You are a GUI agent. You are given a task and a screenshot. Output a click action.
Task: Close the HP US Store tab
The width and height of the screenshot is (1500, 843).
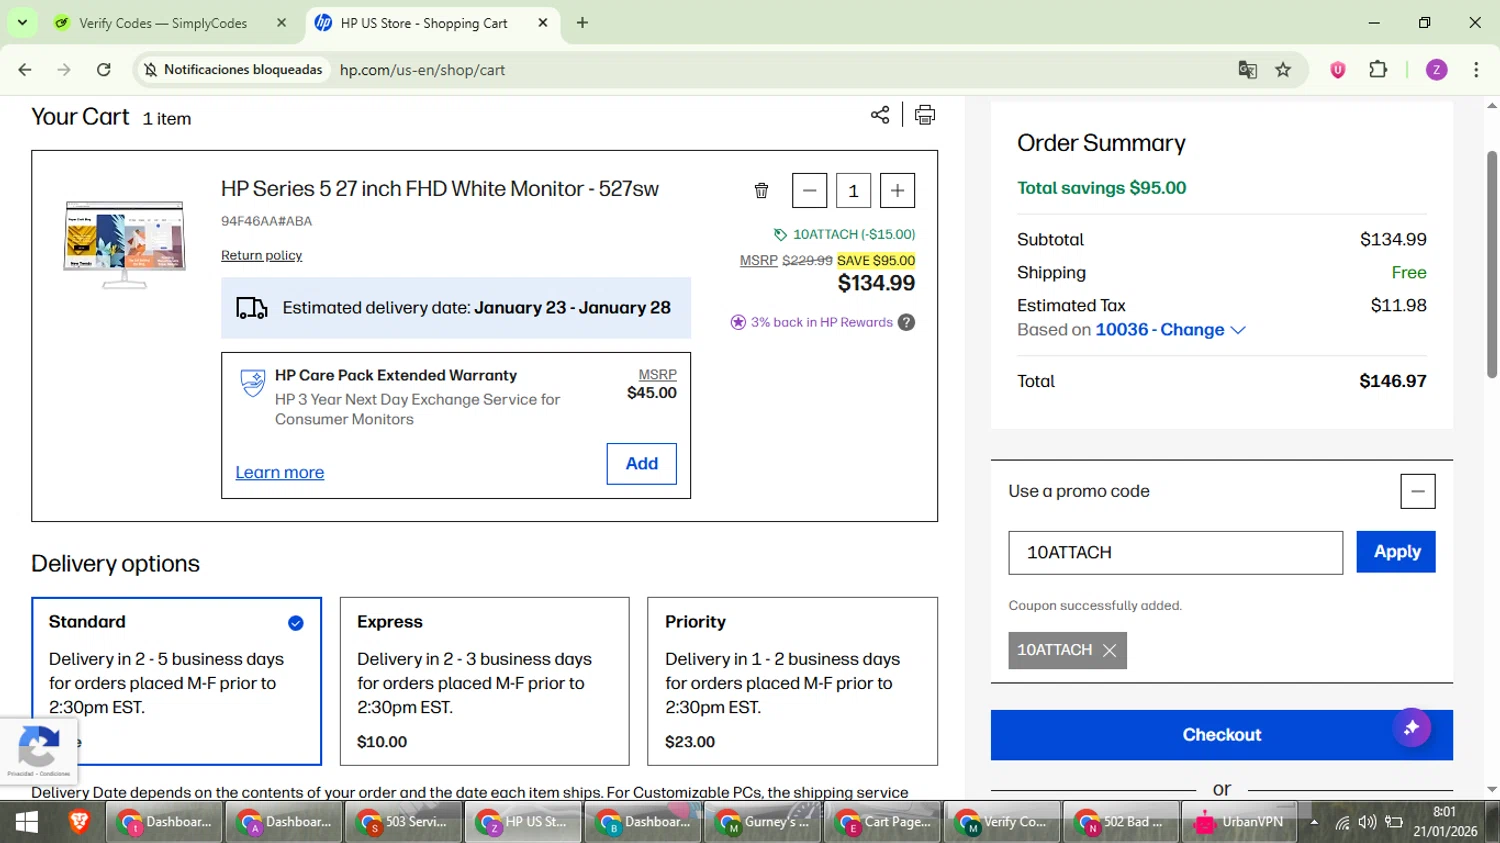(x=543, y=23)
